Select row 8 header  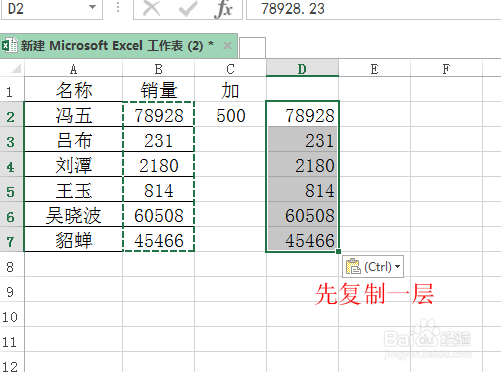tap(12, 264)
